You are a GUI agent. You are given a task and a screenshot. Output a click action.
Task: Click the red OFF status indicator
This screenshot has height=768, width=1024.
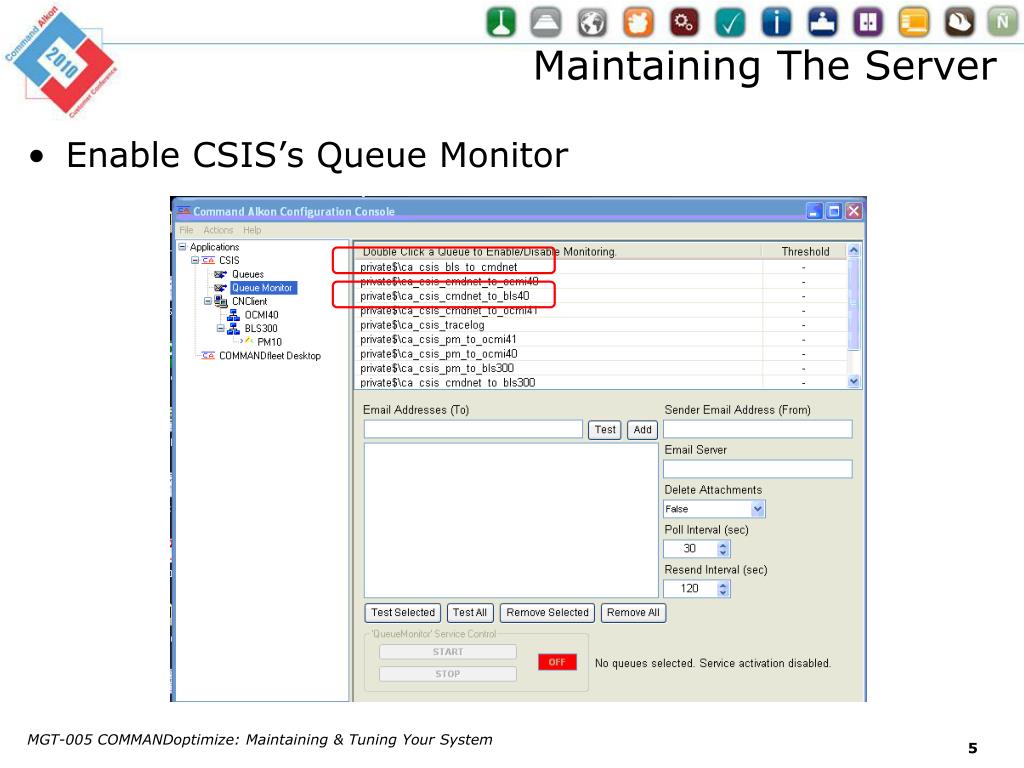coord(557,662)
